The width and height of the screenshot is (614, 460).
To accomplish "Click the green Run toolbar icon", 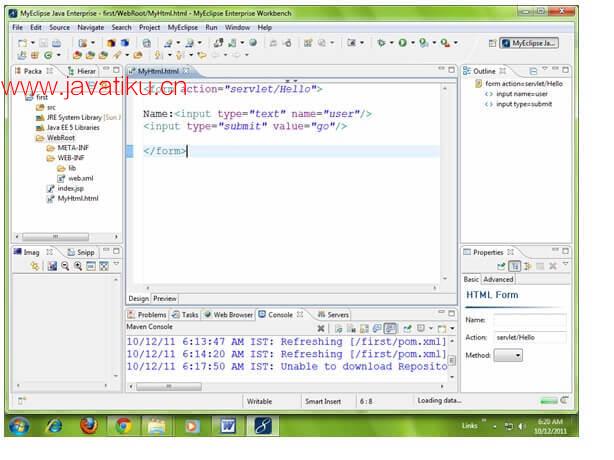I will point(402,42).
